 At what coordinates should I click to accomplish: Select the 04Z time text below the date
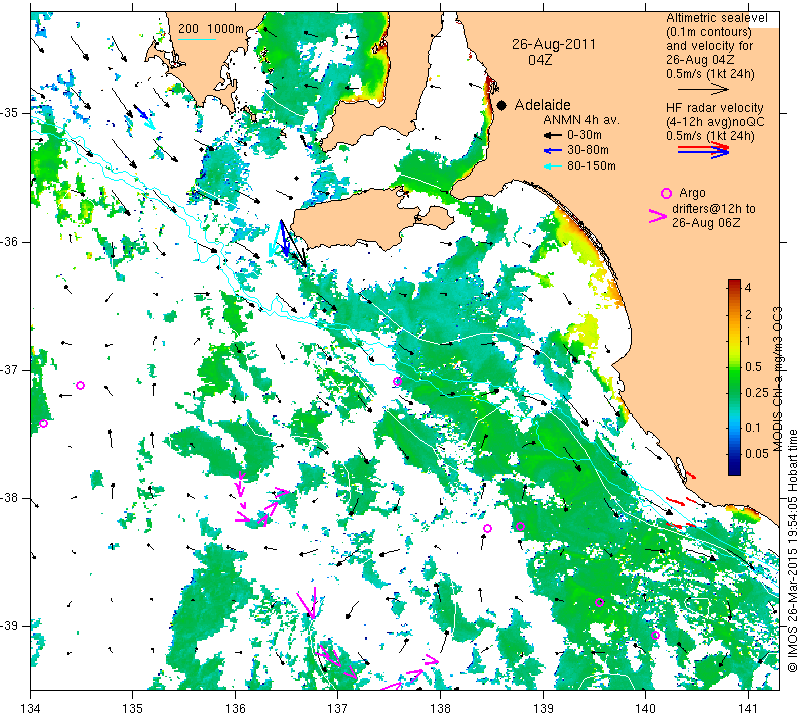(x=540, y=60)
